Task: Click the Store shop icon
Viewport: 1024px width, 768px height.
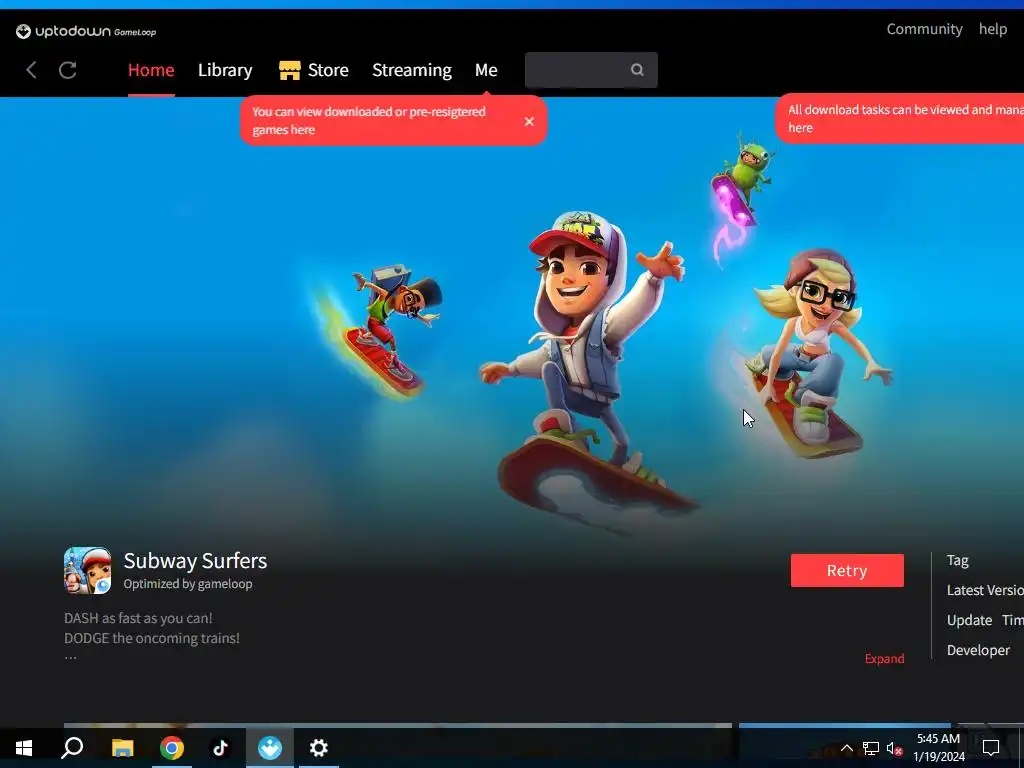Action: 290,70
